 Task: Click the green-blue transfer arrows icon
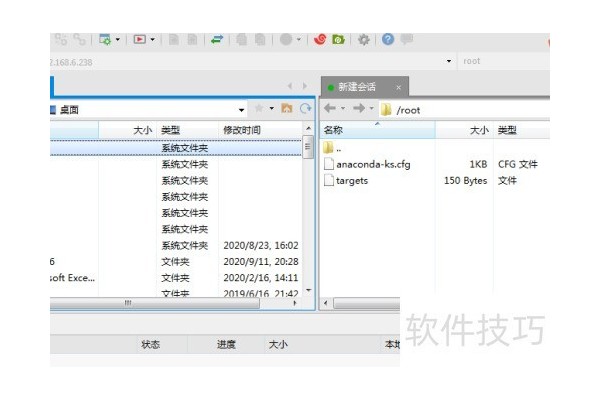click(x=217, y=39)
